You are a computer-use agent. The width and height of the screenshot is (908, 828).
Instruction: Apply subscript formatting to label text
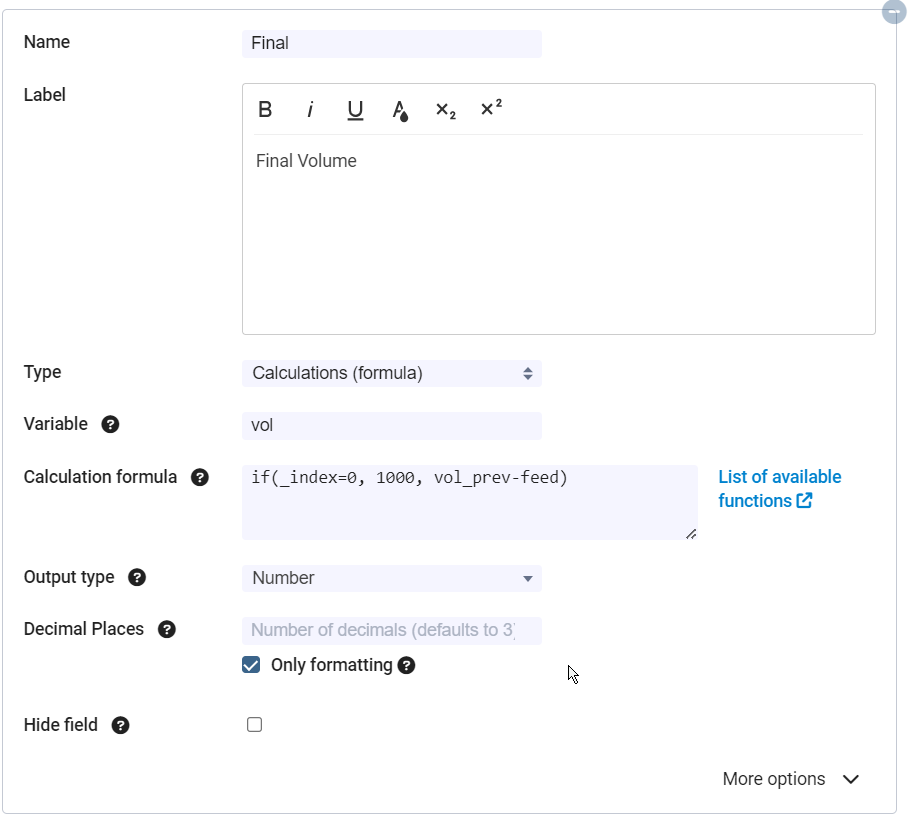coord(445,110)
